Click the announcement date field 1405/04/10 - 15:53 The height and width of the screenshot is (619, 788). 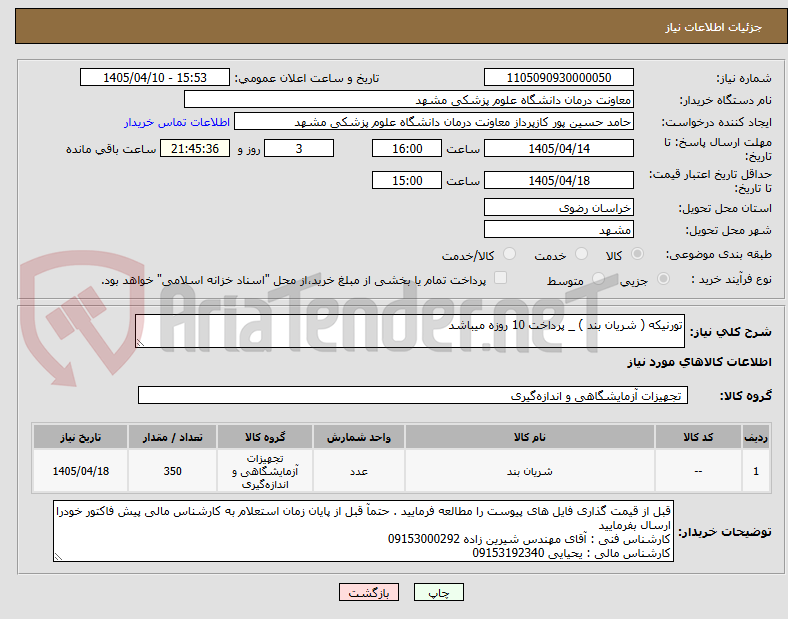click(x=155, y=77)
